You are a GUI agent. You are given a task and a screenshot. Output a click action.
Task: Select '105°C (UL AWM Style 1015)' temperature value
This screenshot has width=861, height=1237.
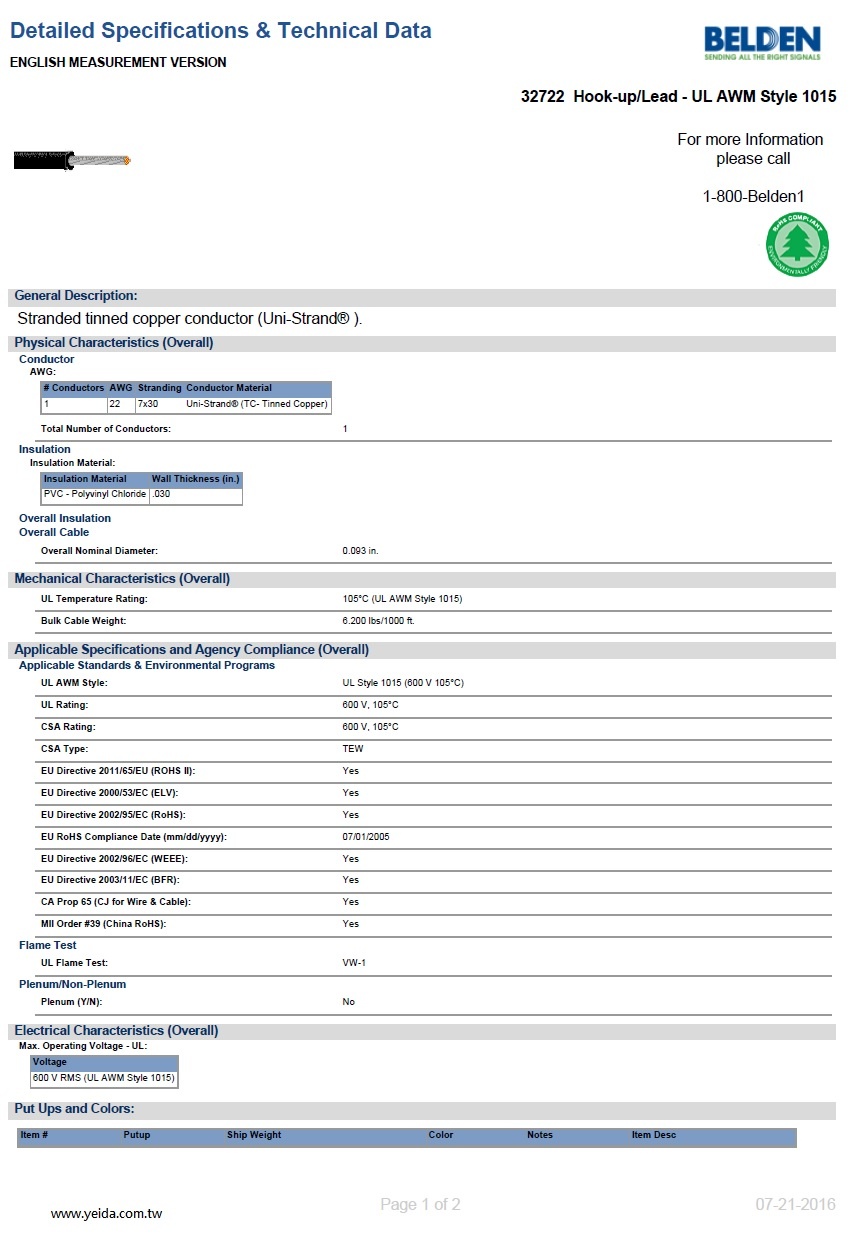[x=402, y=599]
